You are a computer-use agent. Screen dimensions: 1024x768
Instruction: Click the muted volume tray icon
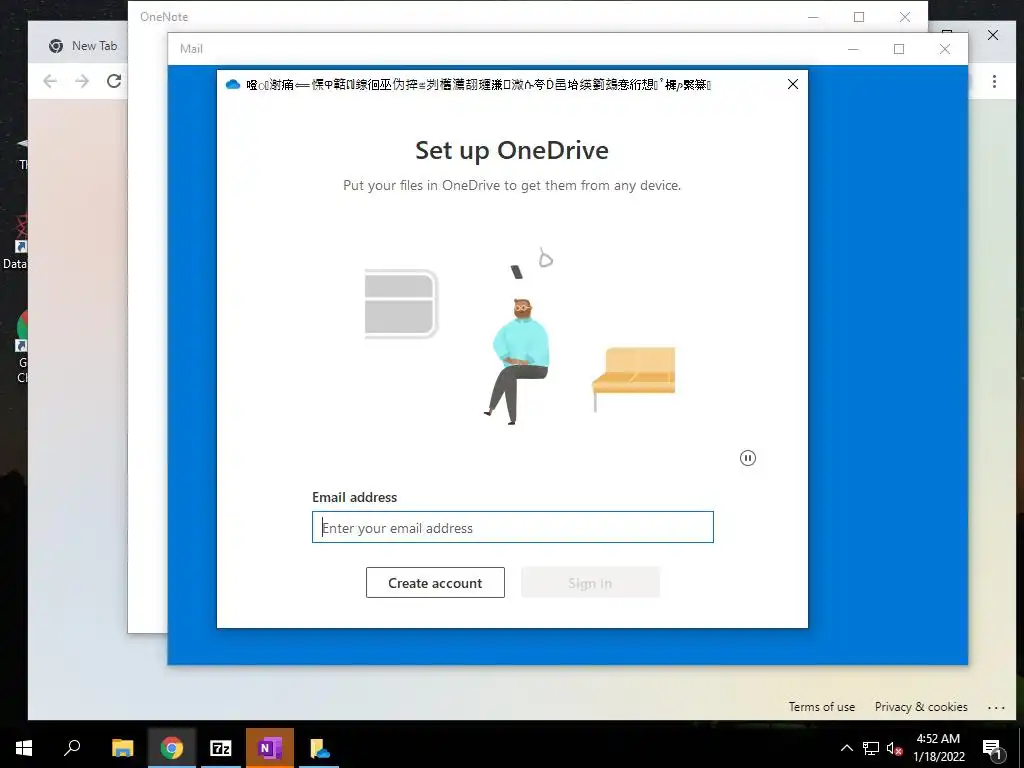[x=895, y=748]
